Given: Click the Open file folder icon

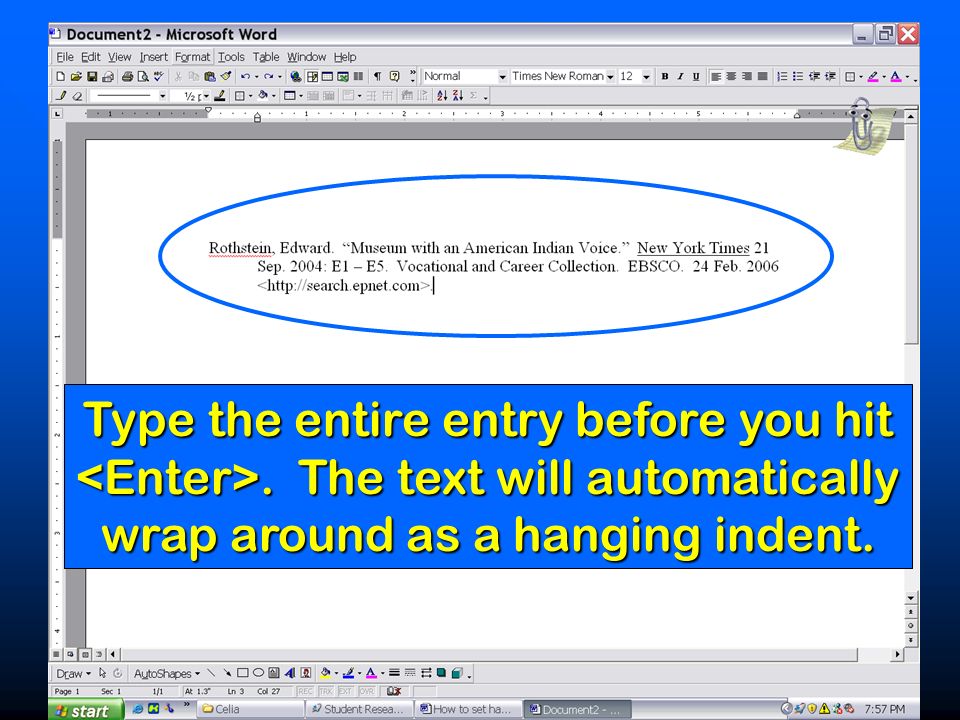Looking at the screenshot, I should [x=76, y=77].
